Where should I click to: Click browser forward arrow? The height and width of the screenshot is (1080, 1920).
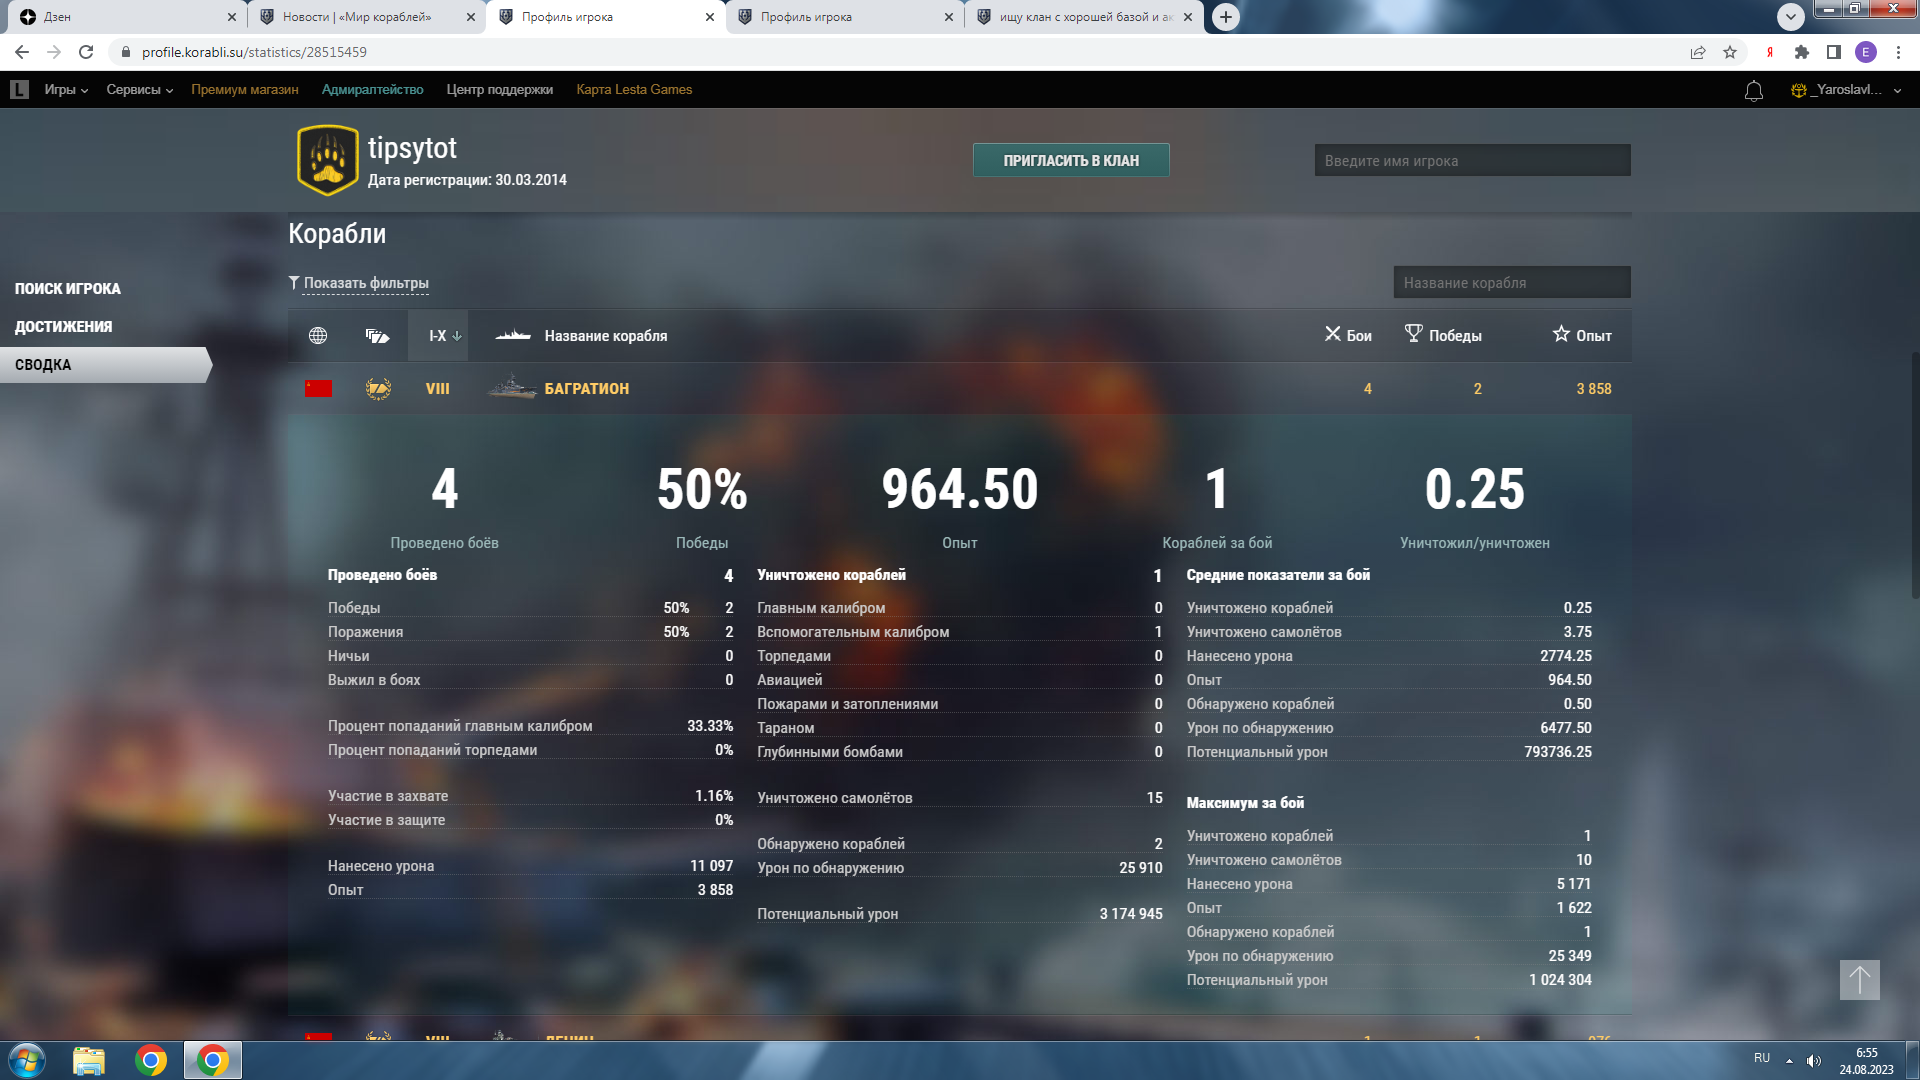[54, 52]
